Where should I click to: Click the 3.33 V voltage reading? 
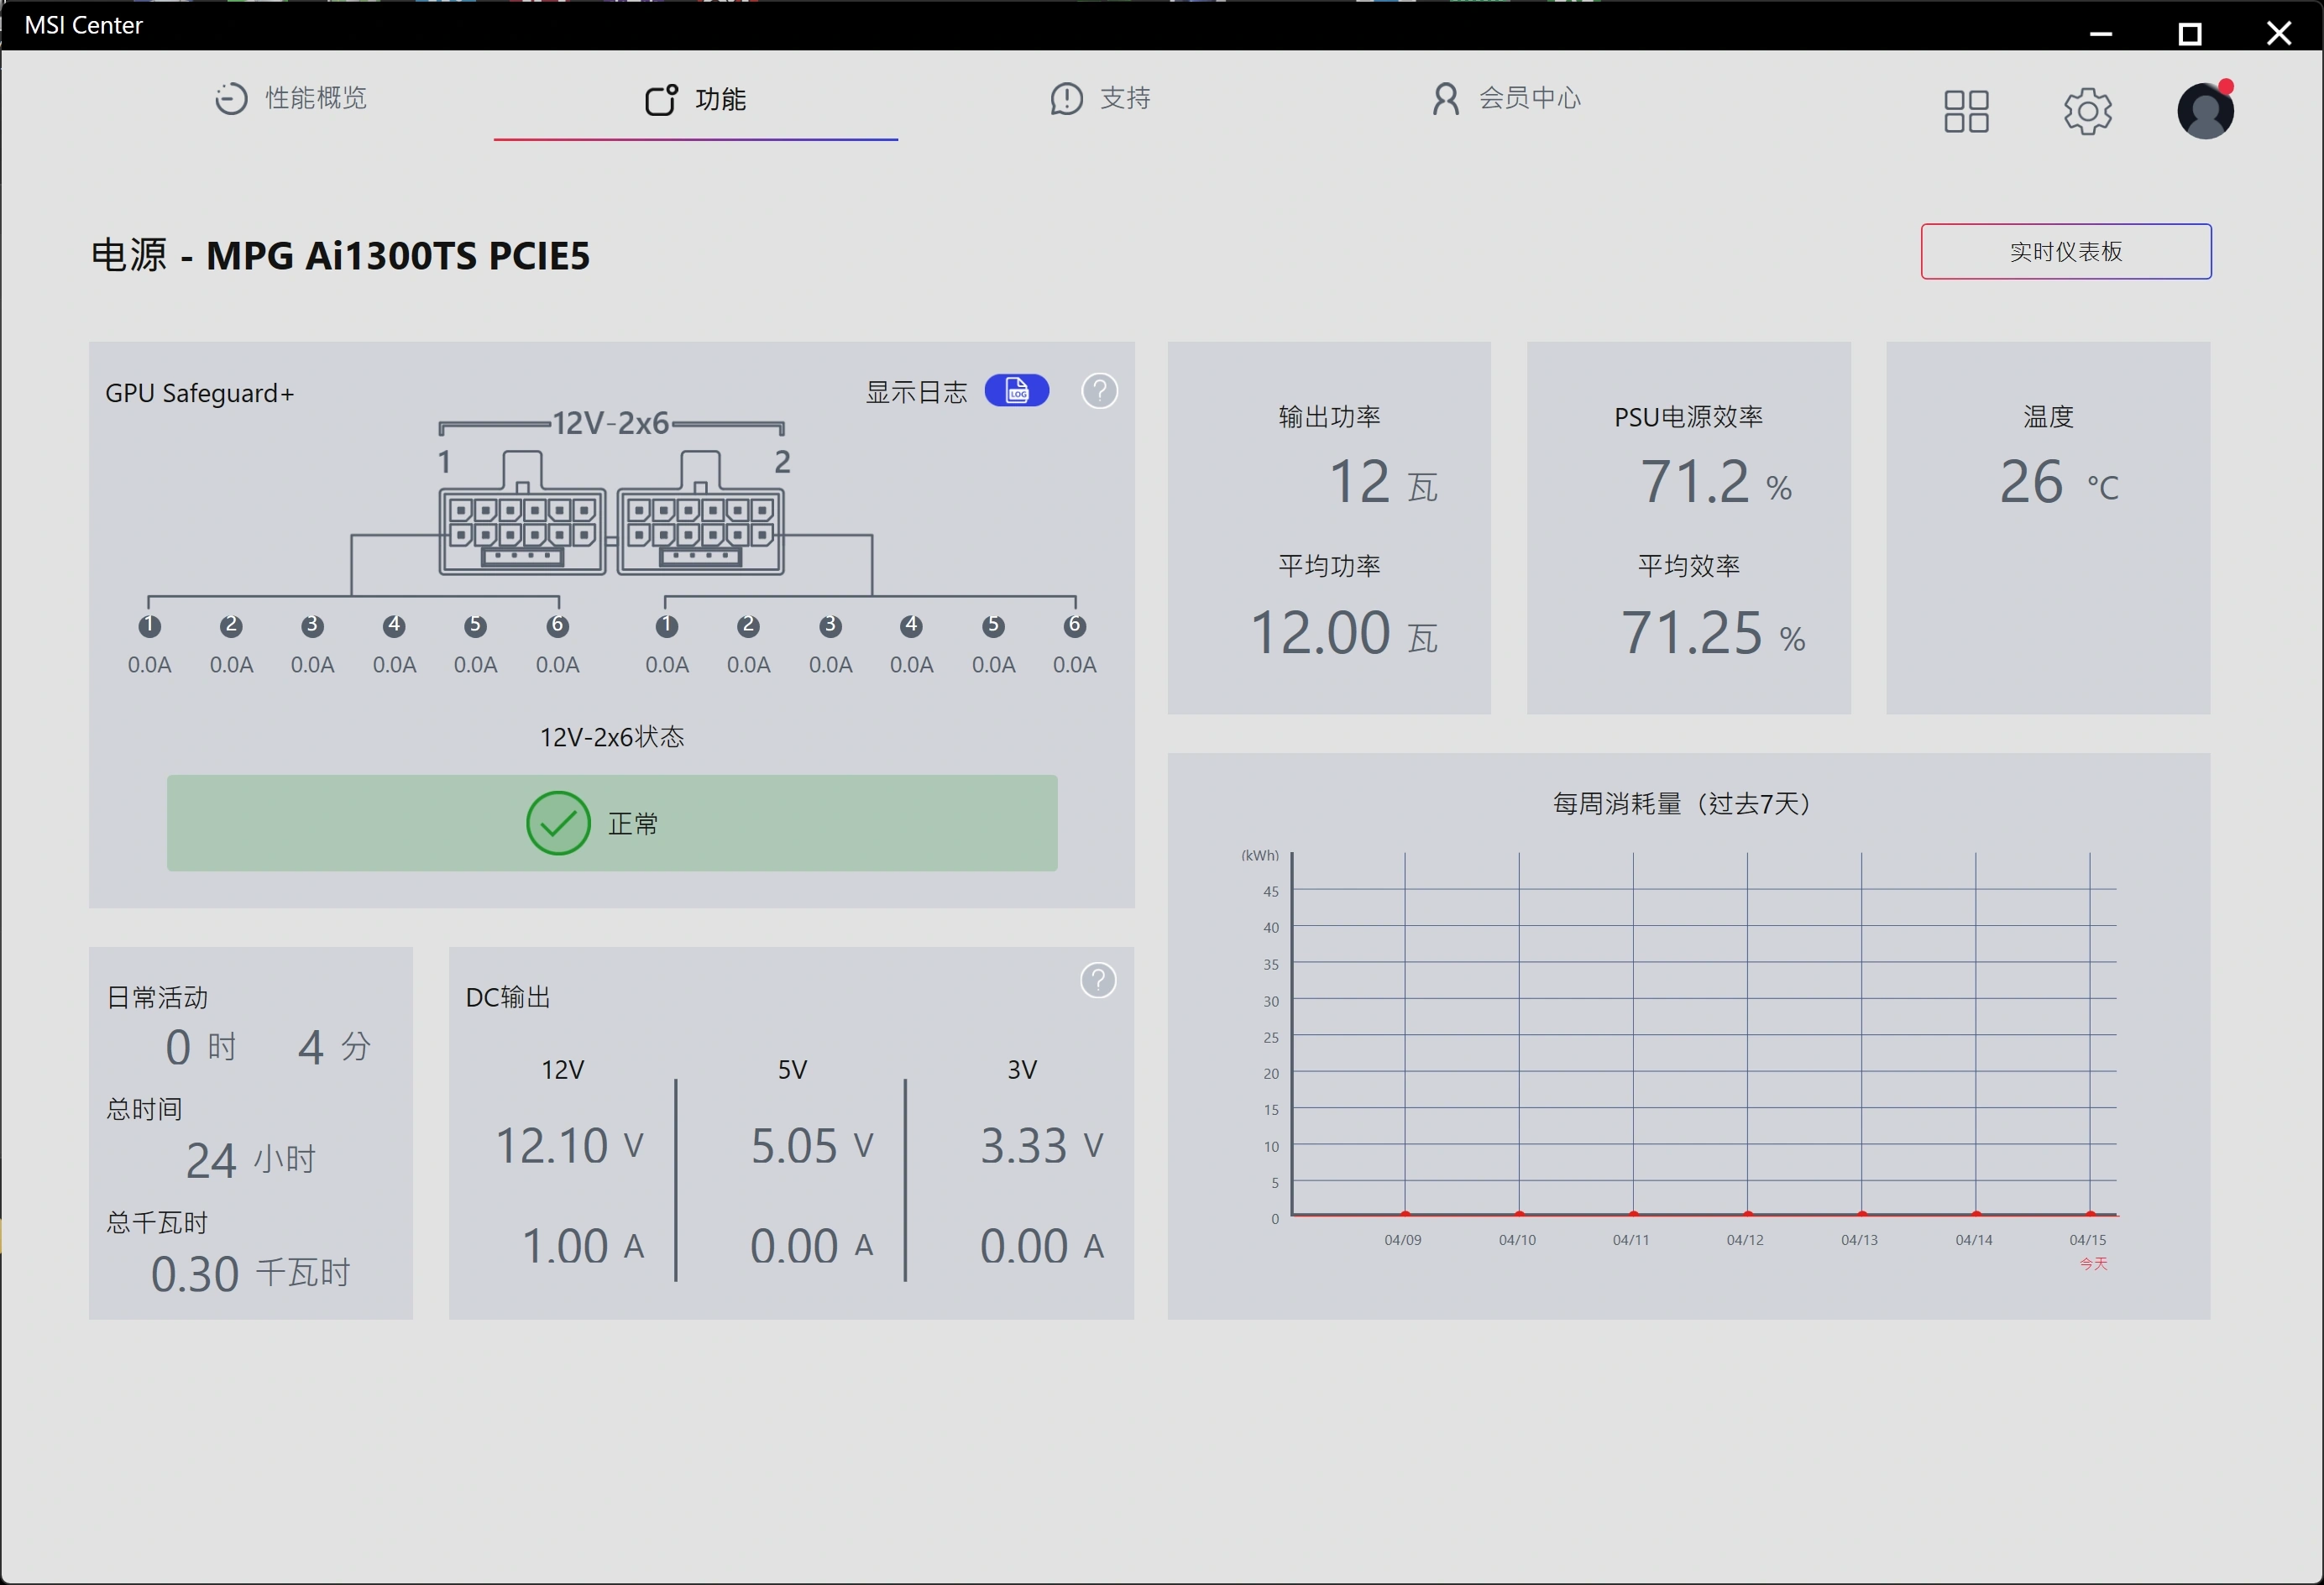click(1041, 1145)
